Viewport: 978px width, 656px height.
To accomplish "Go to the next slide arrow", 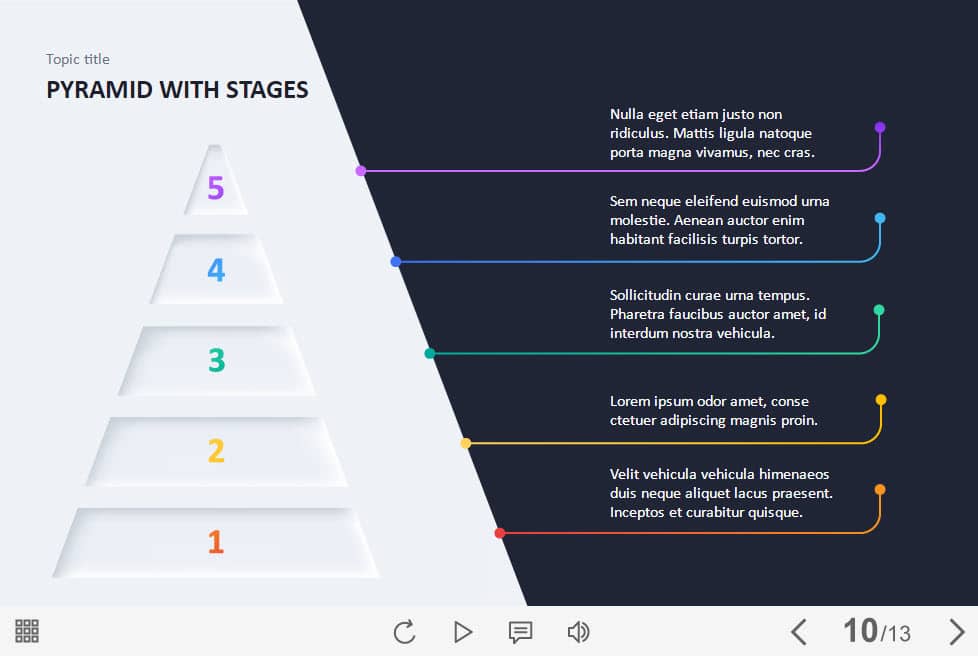I will pos(956,632).
